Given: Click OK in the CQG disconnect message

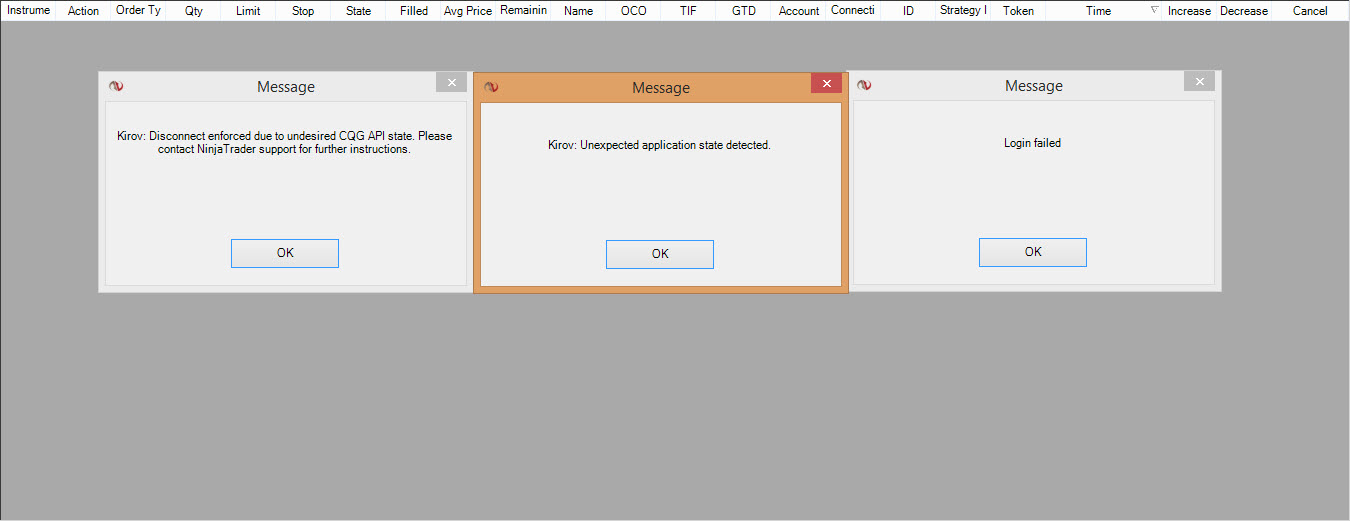Looking at the screenshot, I should click(285, 253).
